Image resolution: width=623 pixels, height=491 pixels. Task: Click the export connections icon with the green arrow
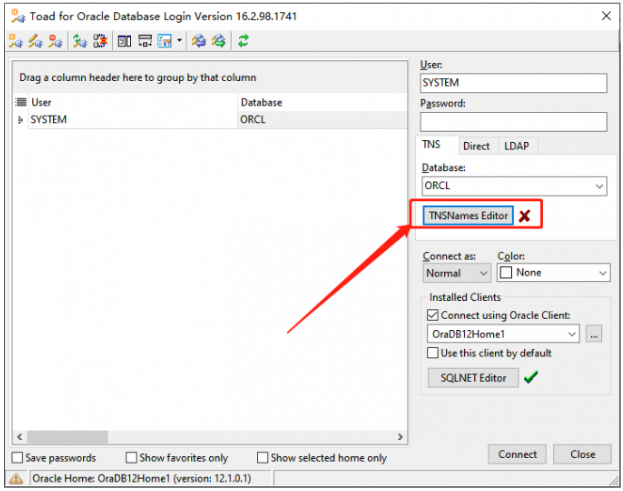pos(219,41)
